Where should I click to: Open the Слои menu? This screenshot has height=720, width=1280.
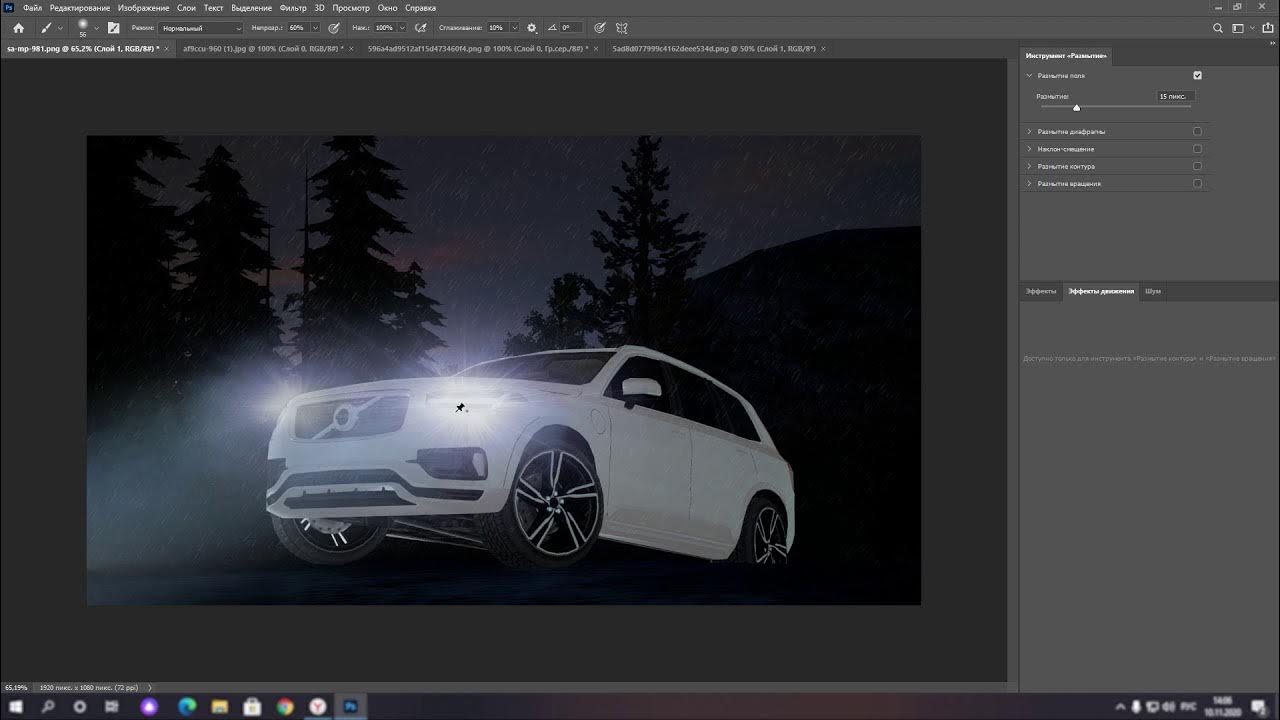pos(186,8)
